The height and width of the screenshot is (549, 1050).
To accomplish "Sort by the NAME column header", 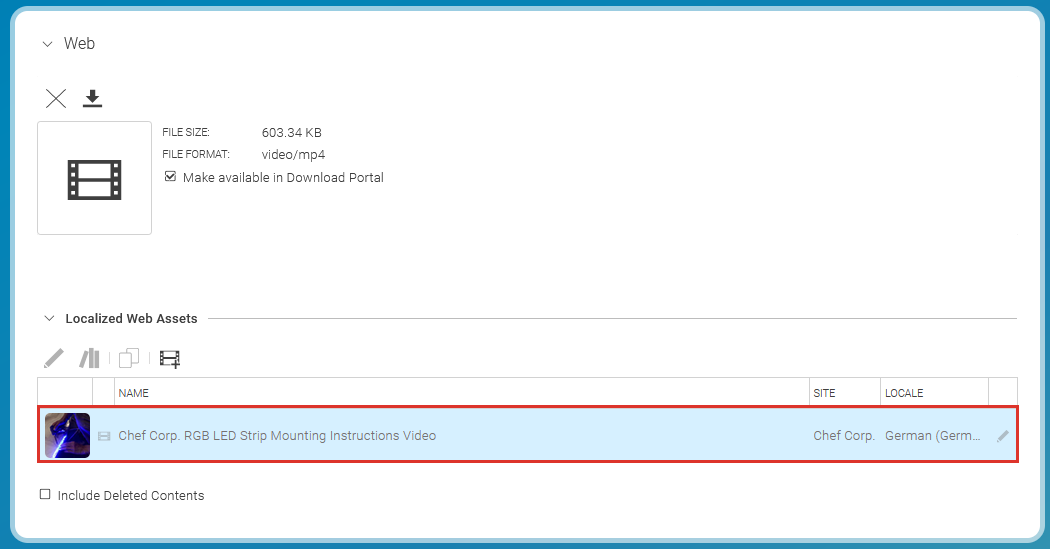I will point(134,393).
